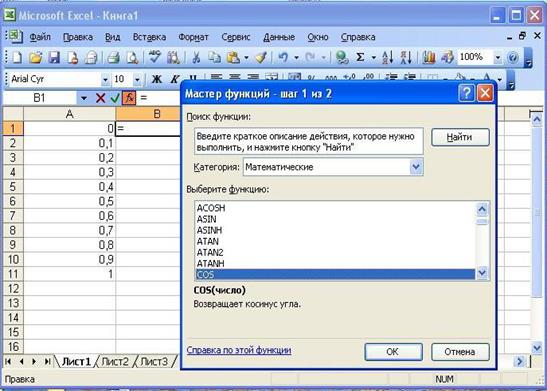Switch to the Лист2 sheet tab
The height and width of the screenshot is (391, 547).
115,362
